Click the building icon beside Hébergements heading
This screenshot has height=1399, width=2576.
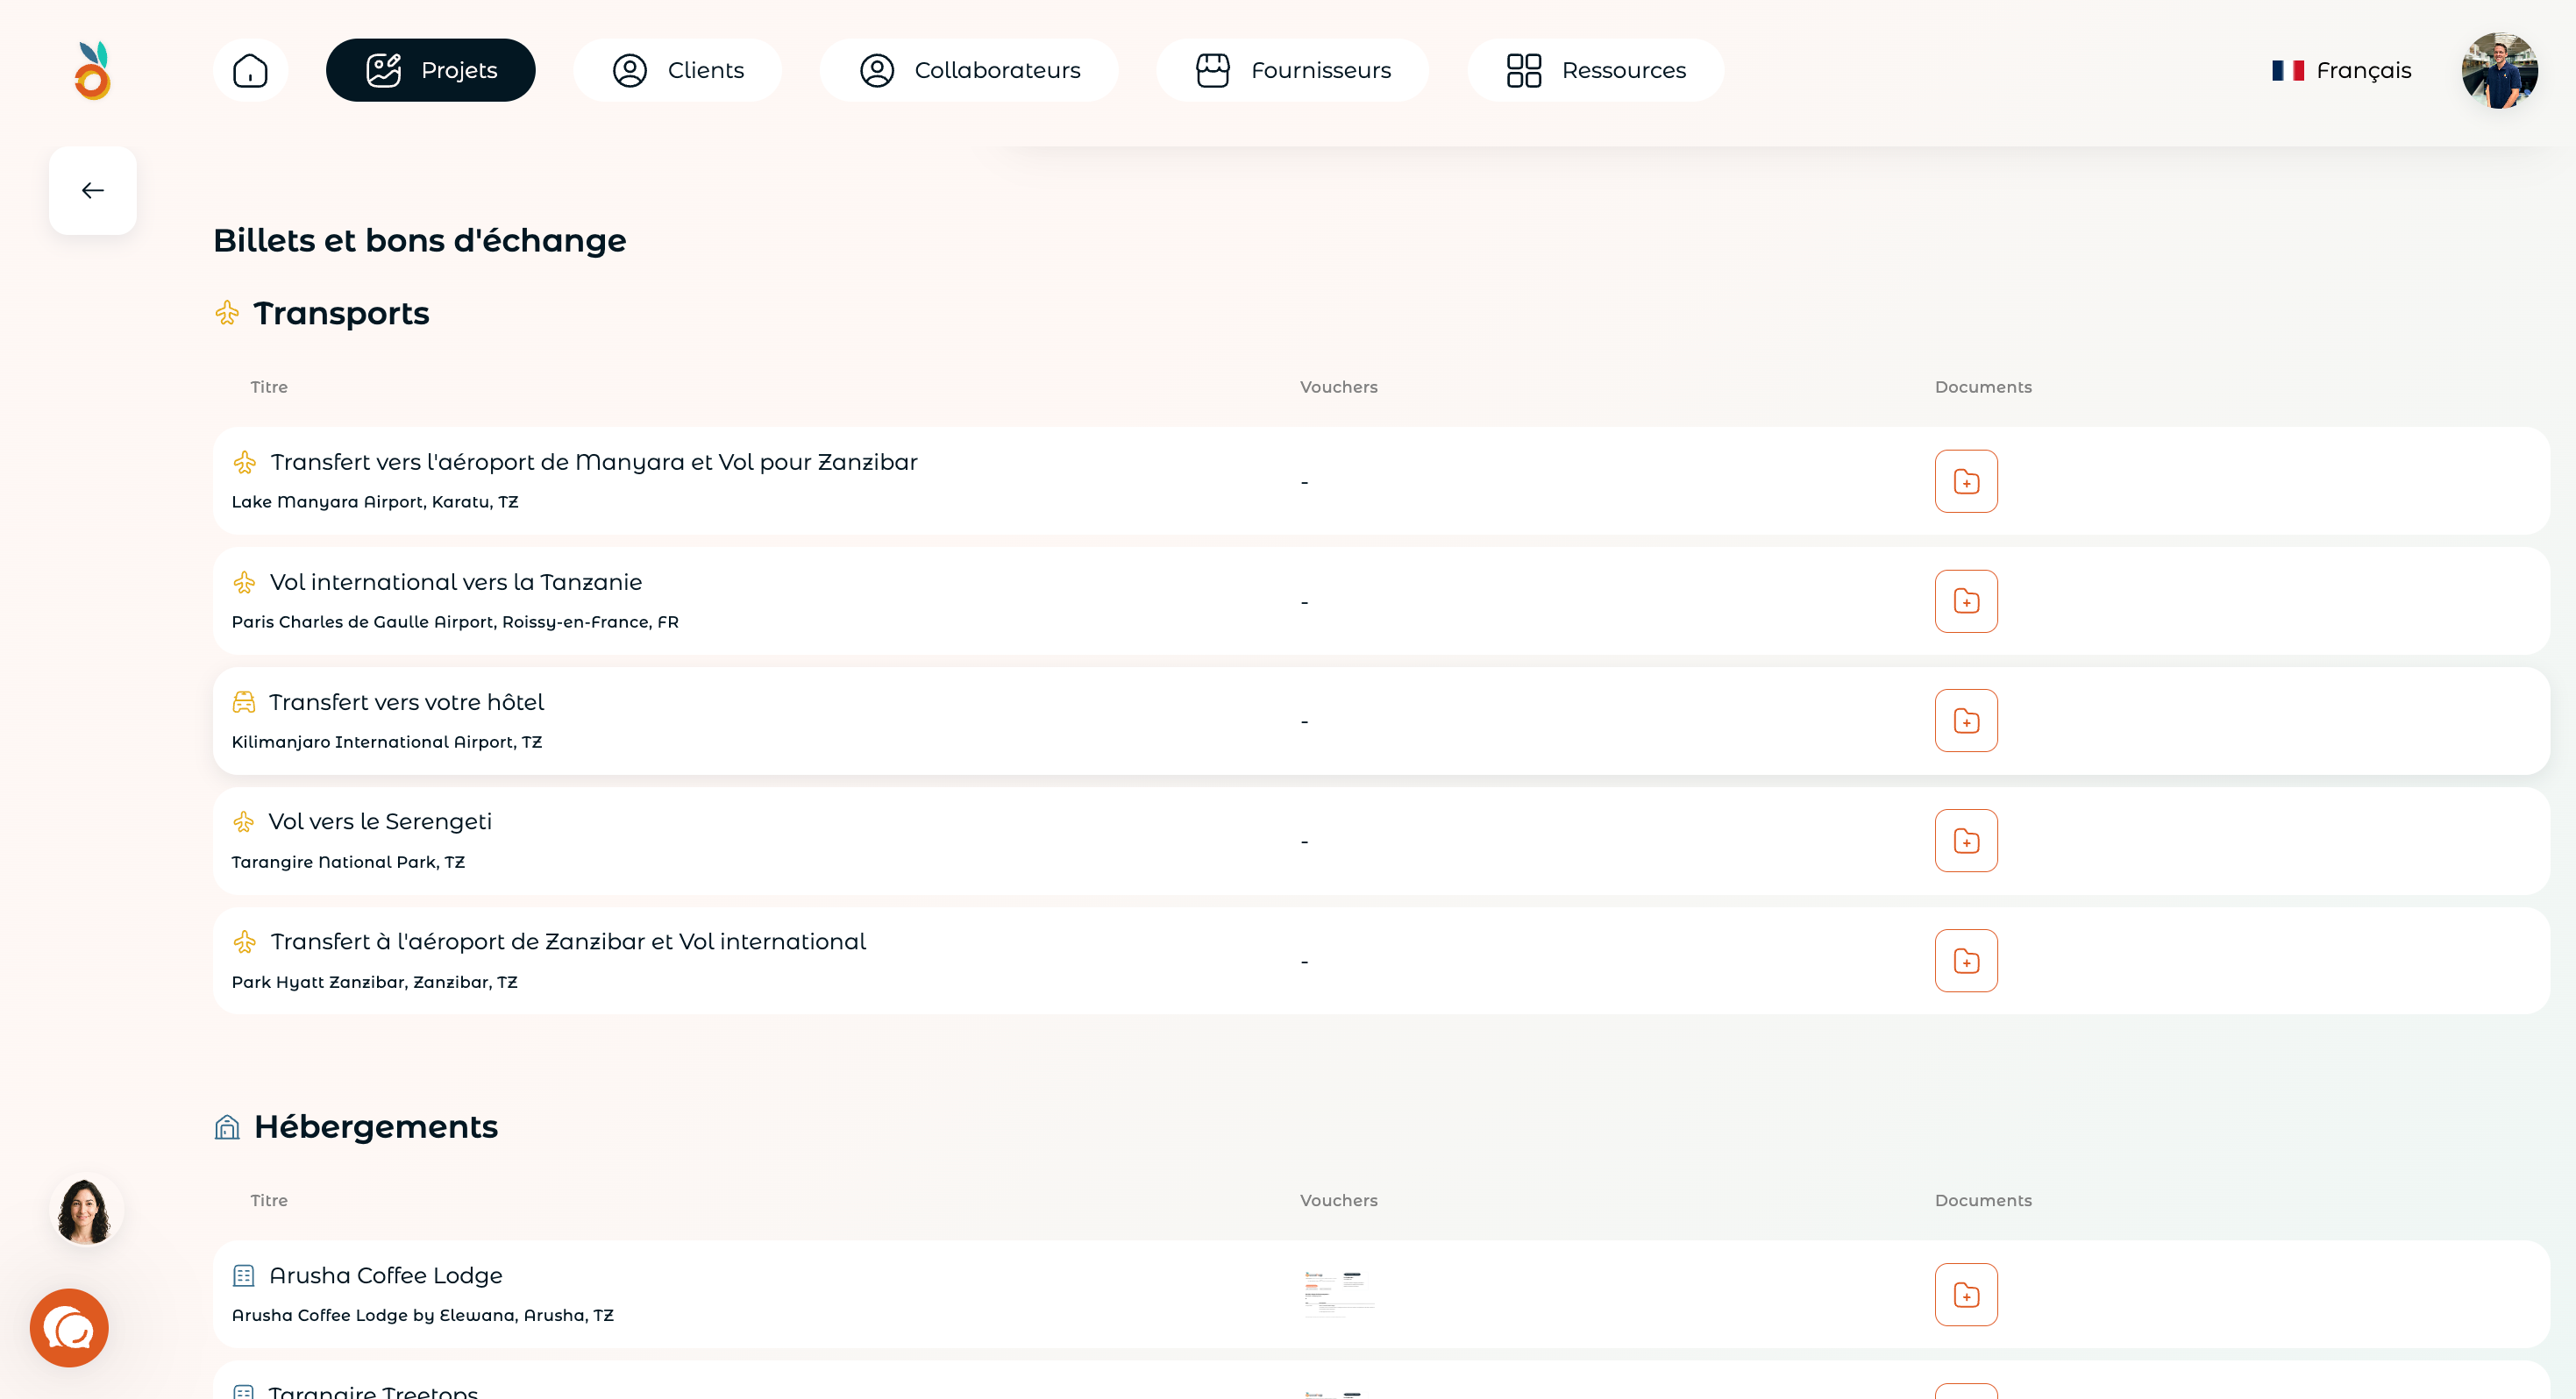point(227,1127)
